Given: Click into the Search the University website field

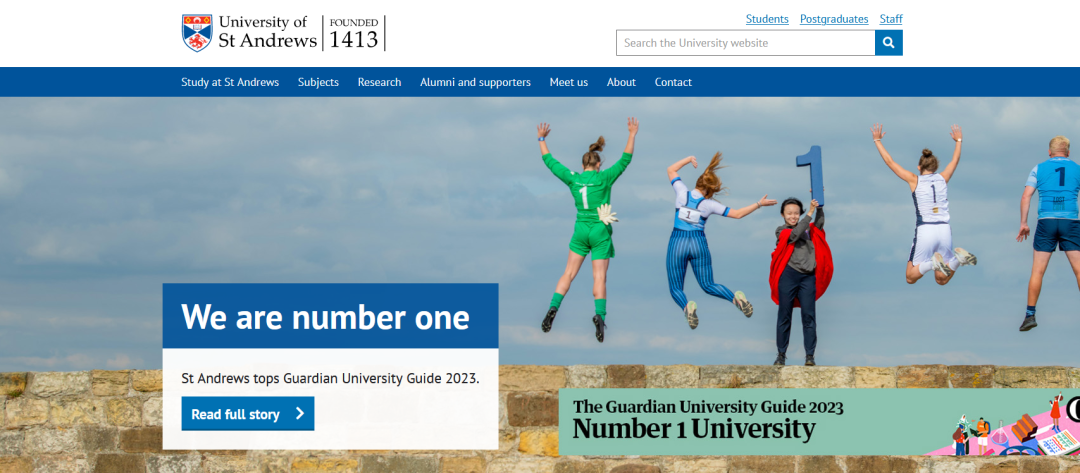Looking at the screenshot, I should pyautogui.click(x=745, y=43).
